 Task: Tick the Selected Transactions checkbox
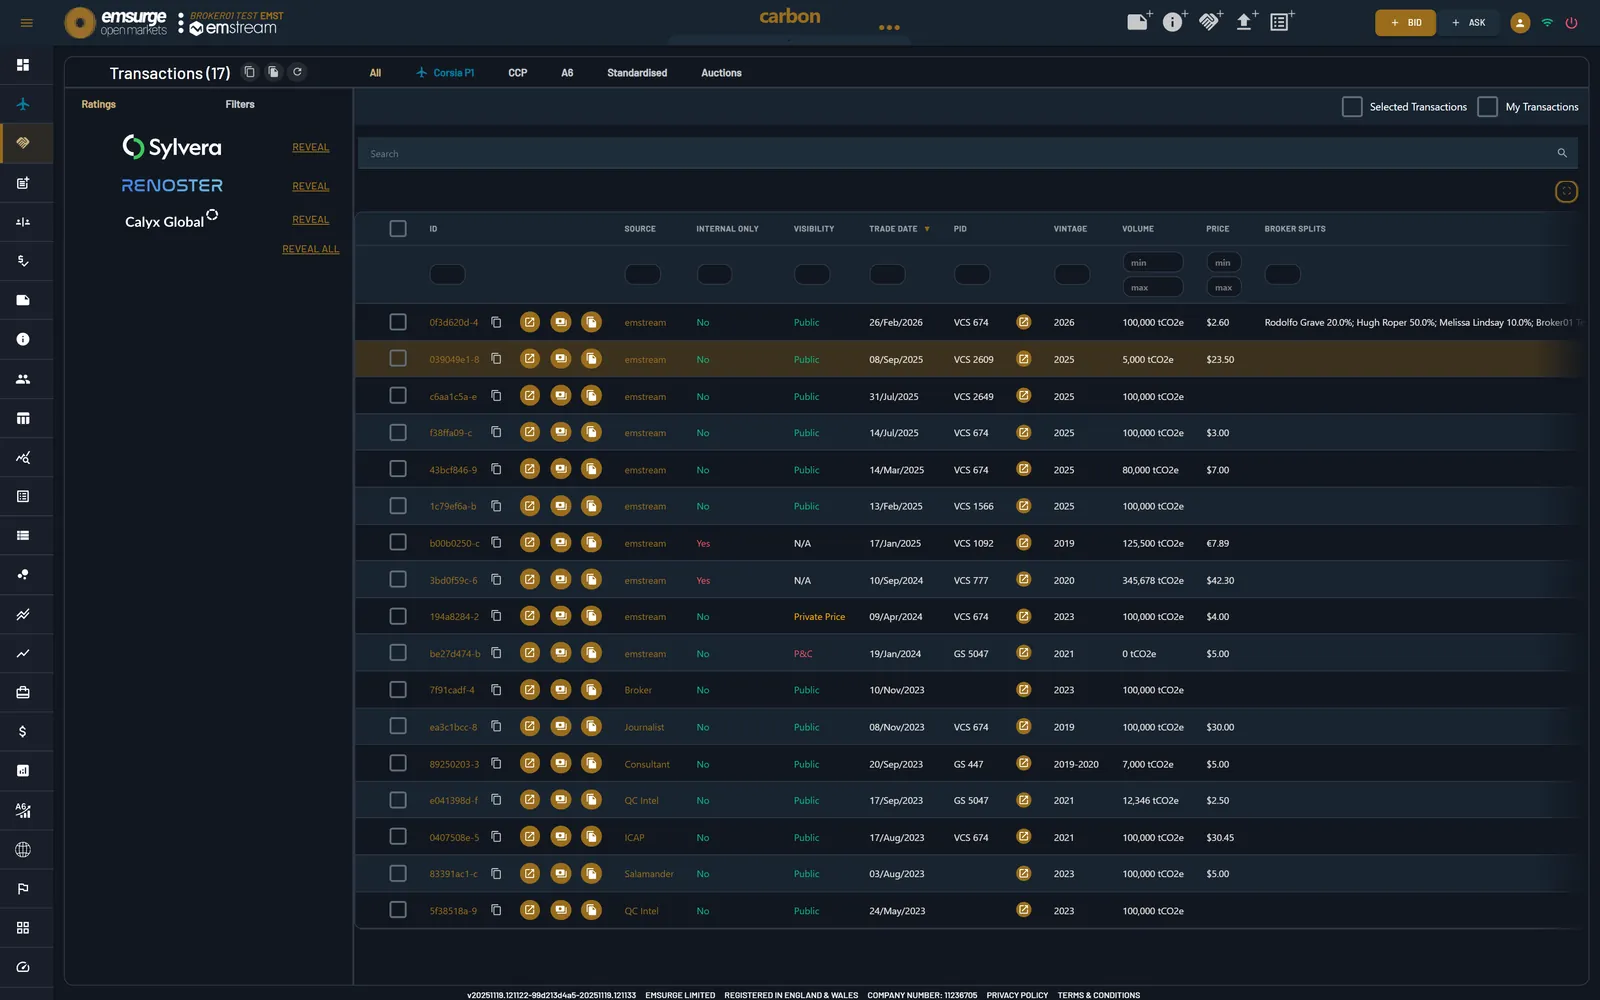(1352, 106)
